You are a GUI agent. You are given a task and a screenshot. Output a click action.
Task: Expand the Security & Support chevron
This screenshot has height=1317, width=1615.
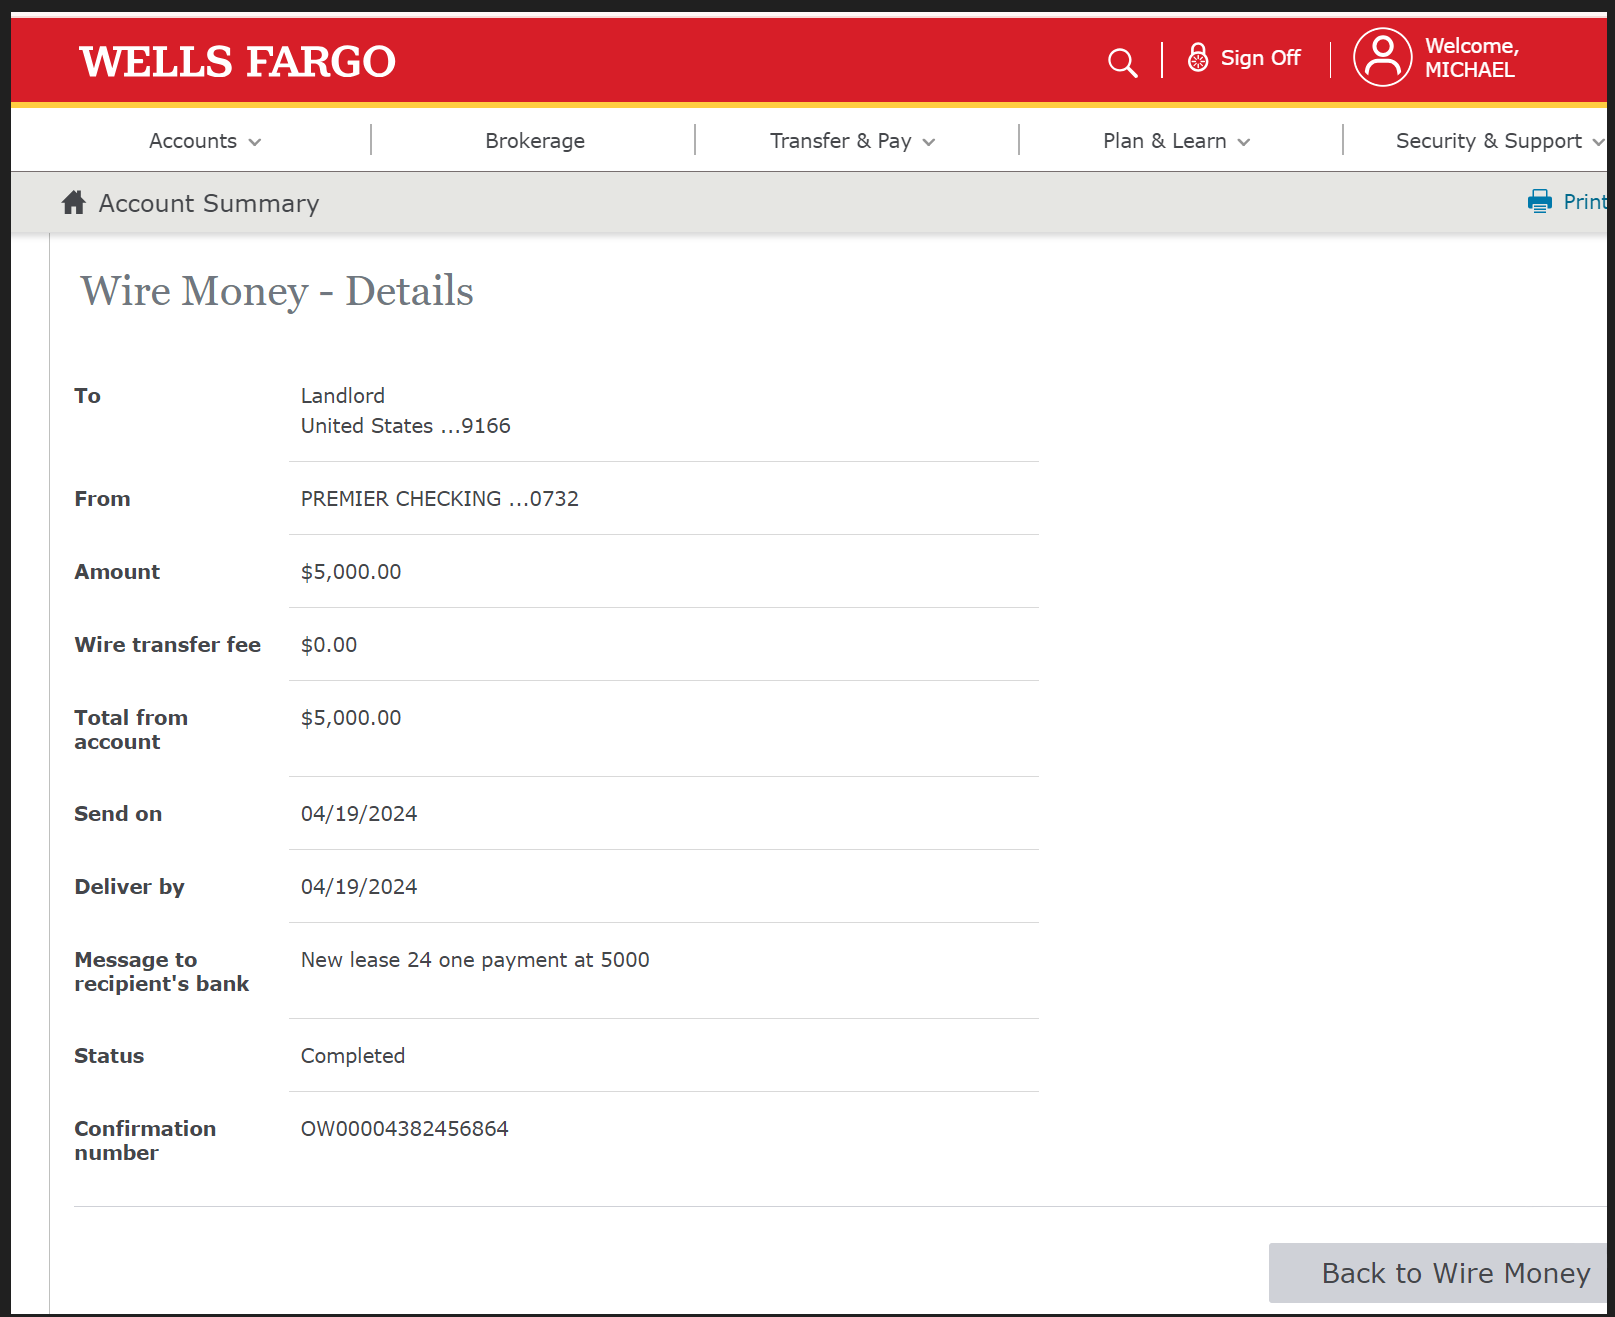[1597, 142]
